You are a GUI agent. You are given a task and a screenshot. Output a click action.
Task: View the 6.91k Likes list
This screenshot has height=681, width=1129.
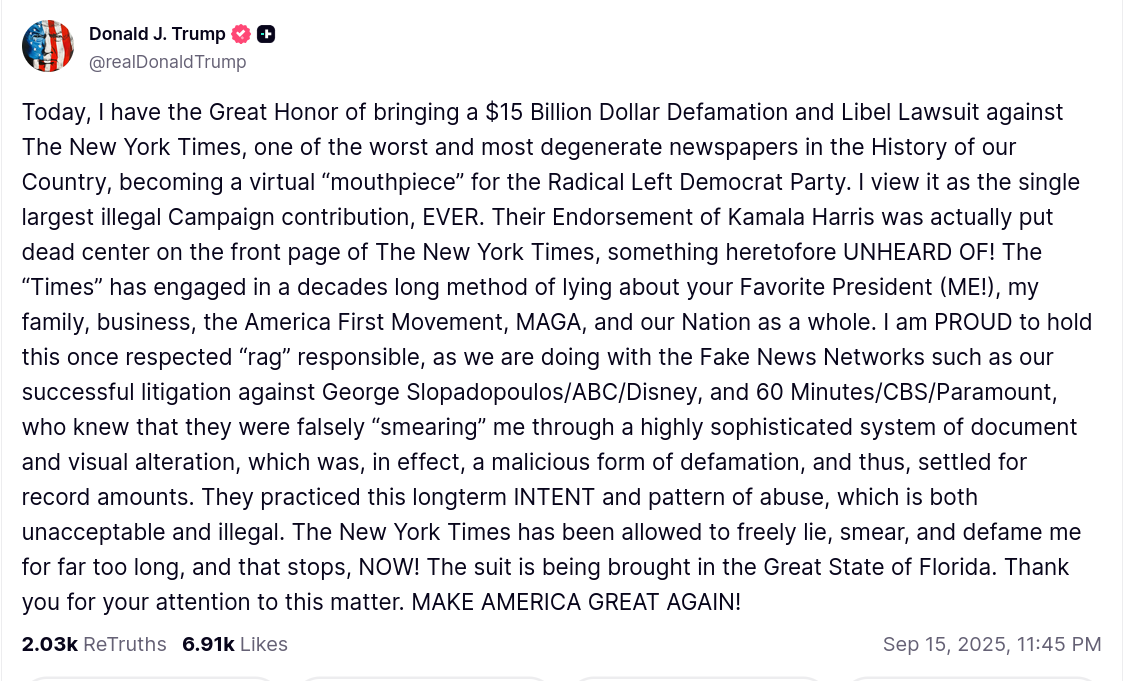235,644
